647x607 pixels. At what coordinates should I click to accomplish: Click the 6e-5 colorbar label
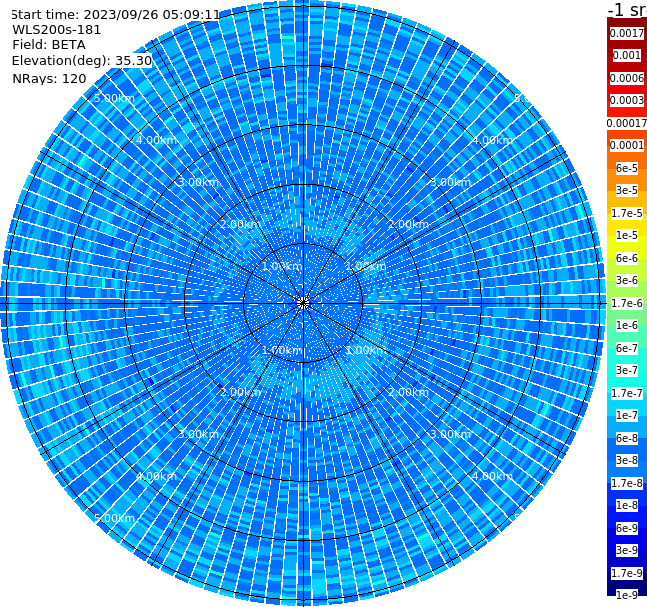[x=627, y=168]
